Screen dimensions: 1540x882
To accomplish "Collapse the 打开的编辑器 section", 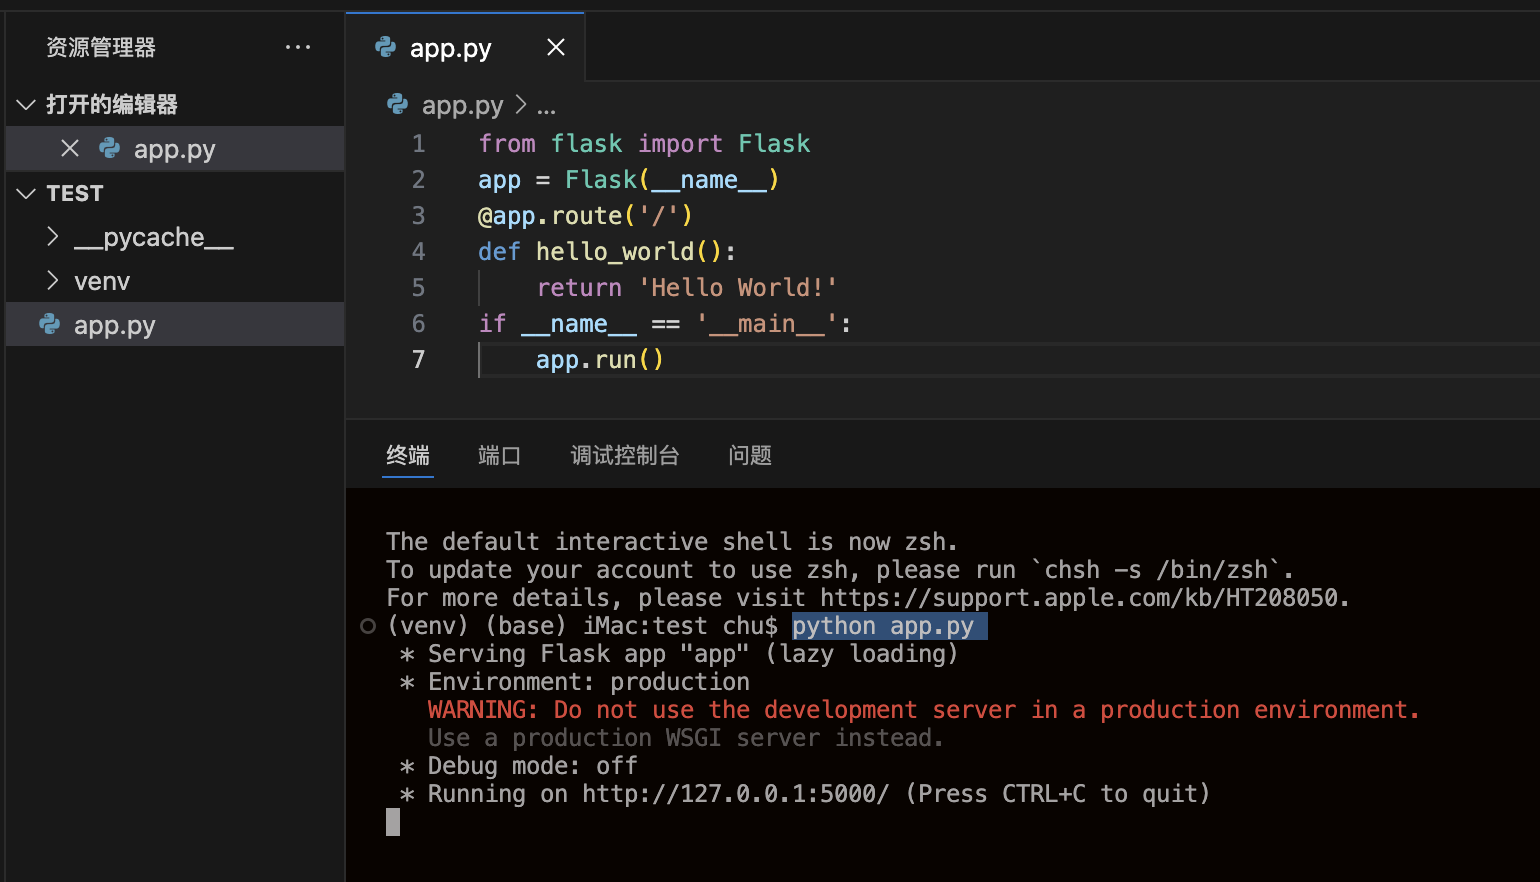I will tap(25, 104).
